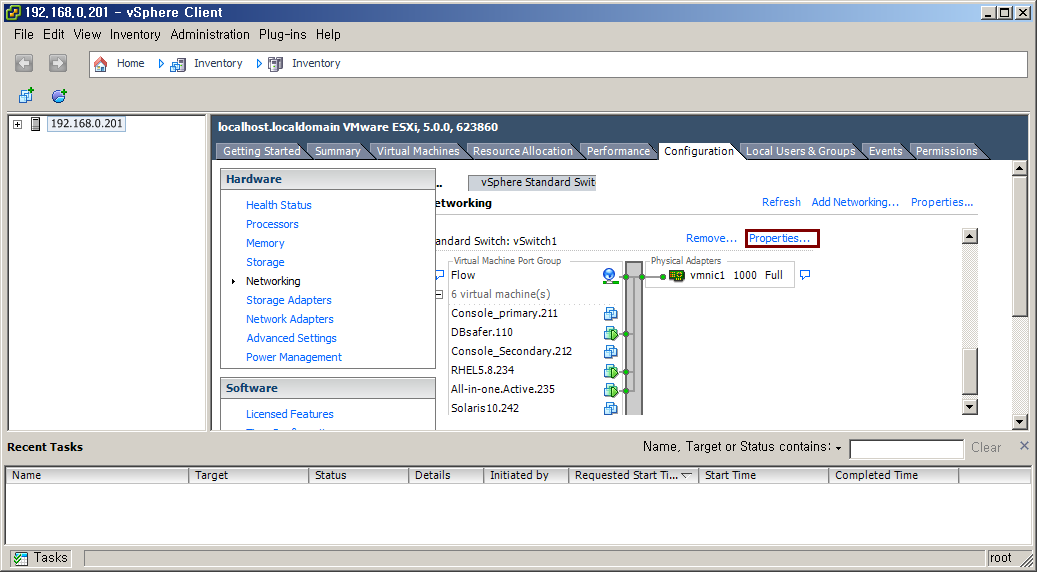Click the globe resource pool toolbar icon
The height and width of the screenshot is (572, 1037).
59,96
